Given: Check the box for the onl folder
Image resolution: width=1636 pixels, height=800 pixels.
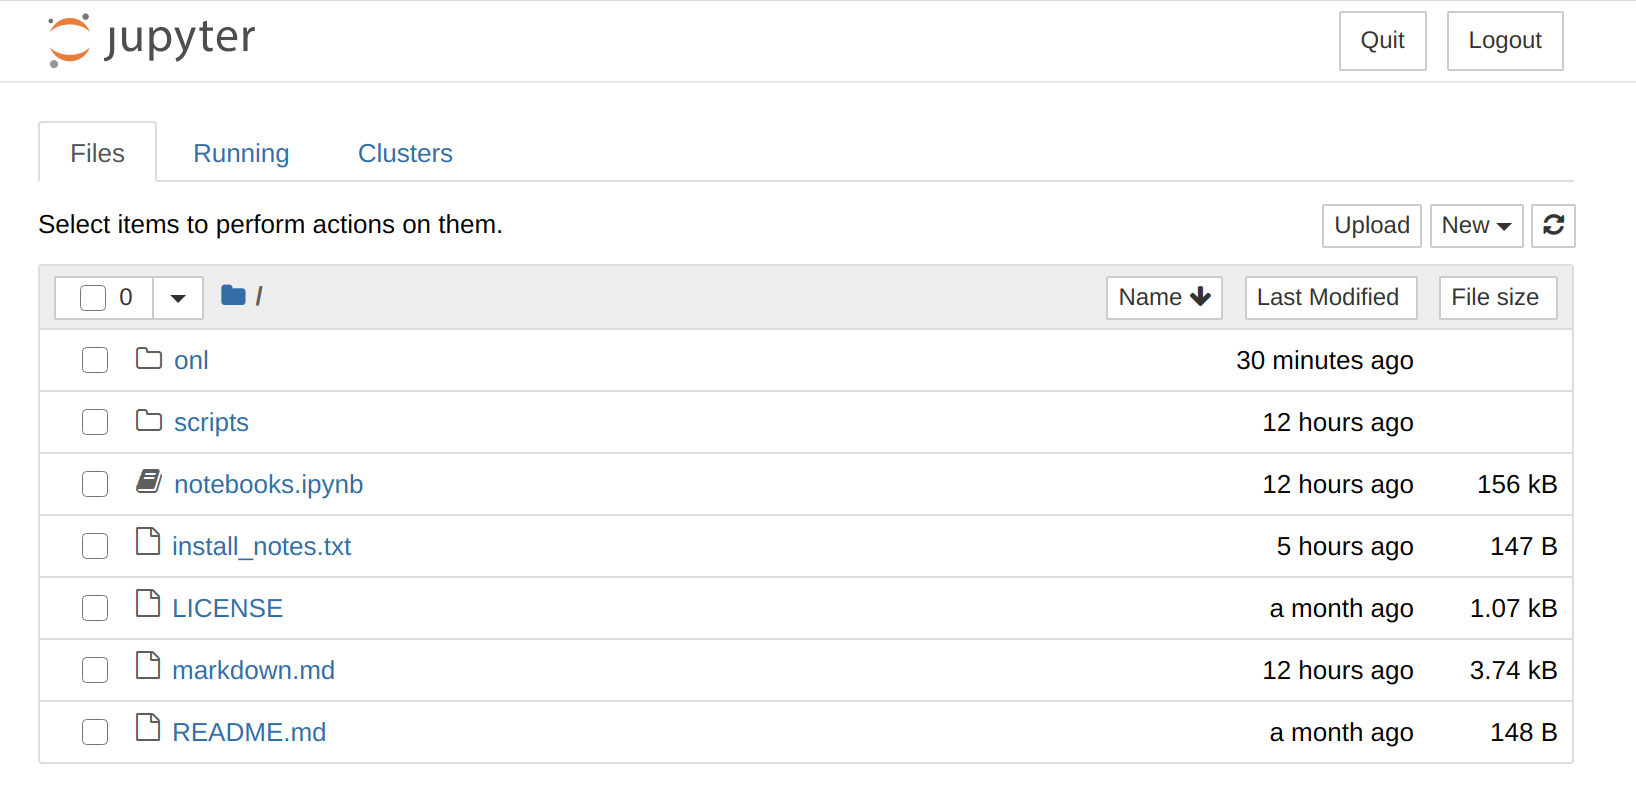Looking at the screenshot, I should point(95,360).
